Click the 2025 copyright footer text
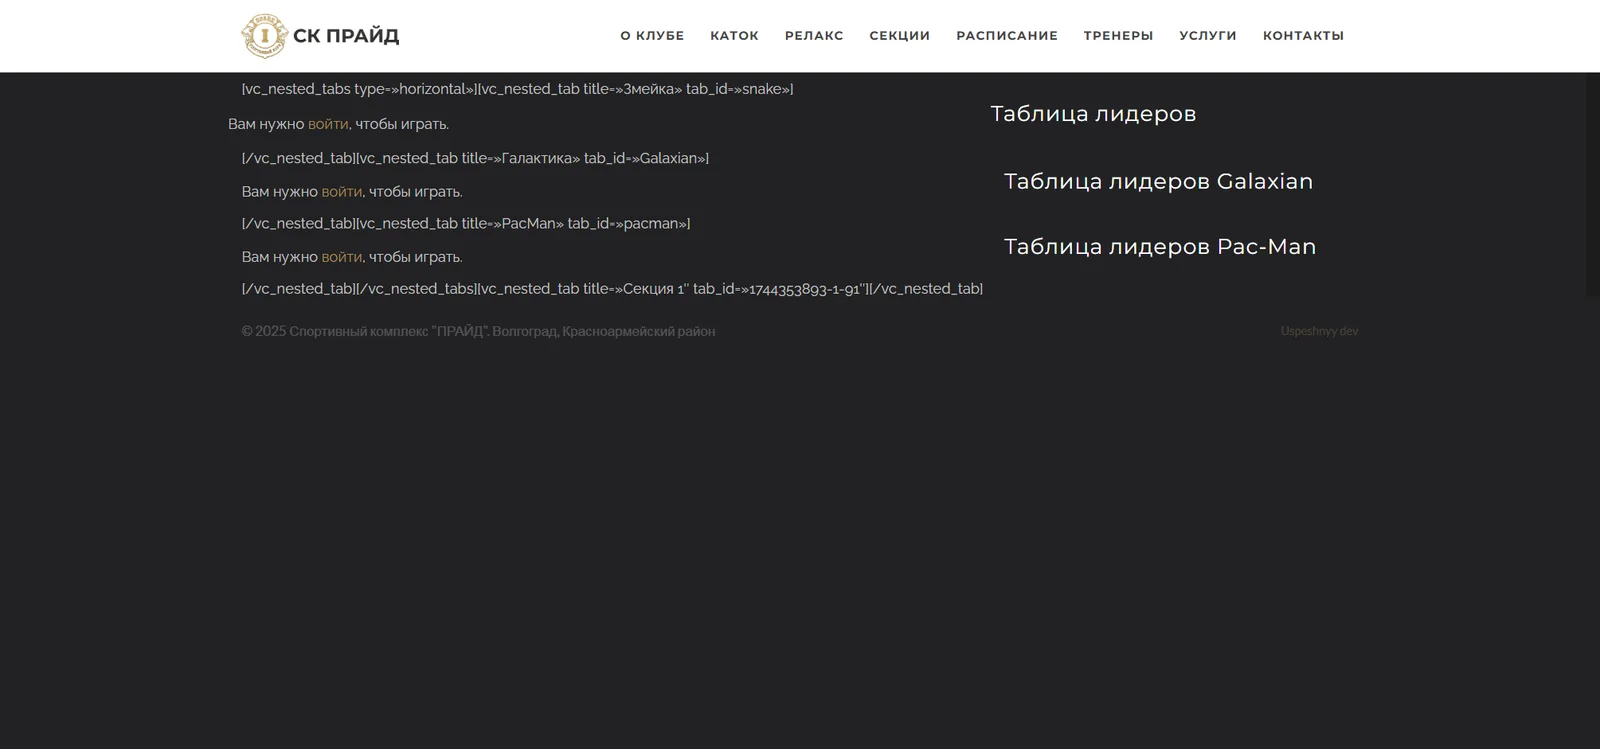This screenshot has height=749, width=1600. pos(478,331)
